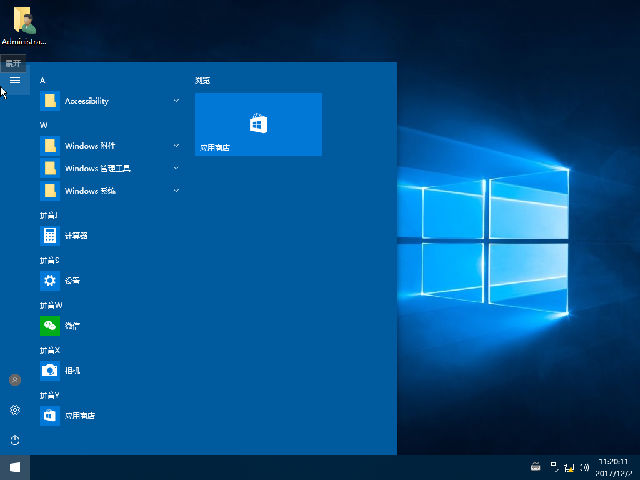Image resolution: width=640 pixels, height=480 pixels.
Task: Open the taskbar clock and date
Action: [x=613, y=467]
